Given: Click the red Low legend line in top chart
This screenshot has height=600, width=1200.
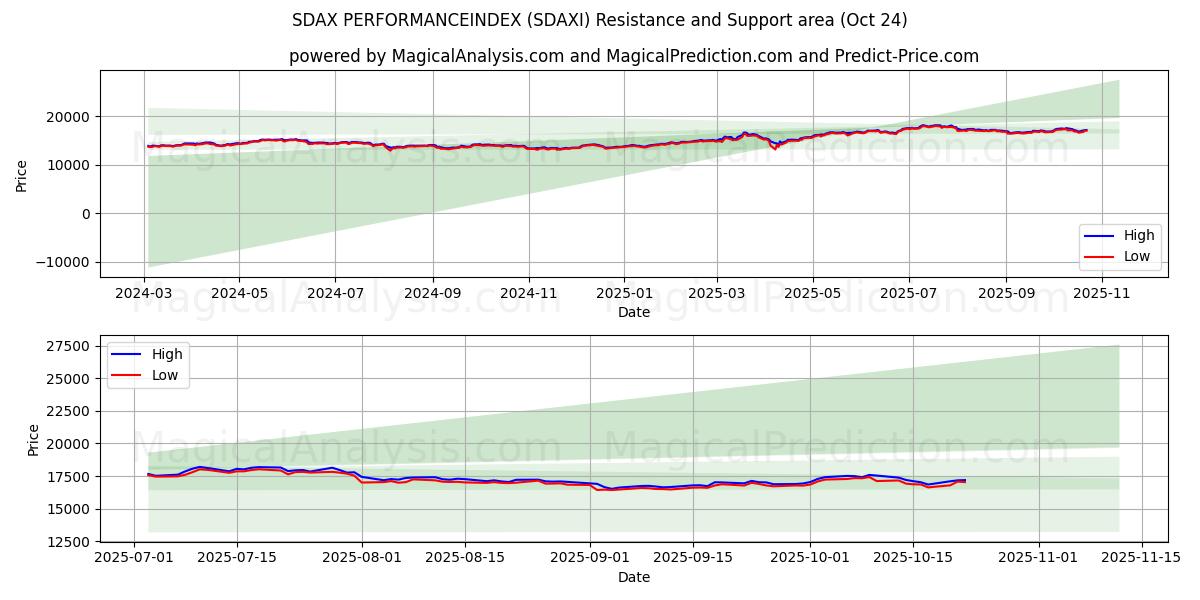Looking at the screenshot, I should [x=1100, y=257].
